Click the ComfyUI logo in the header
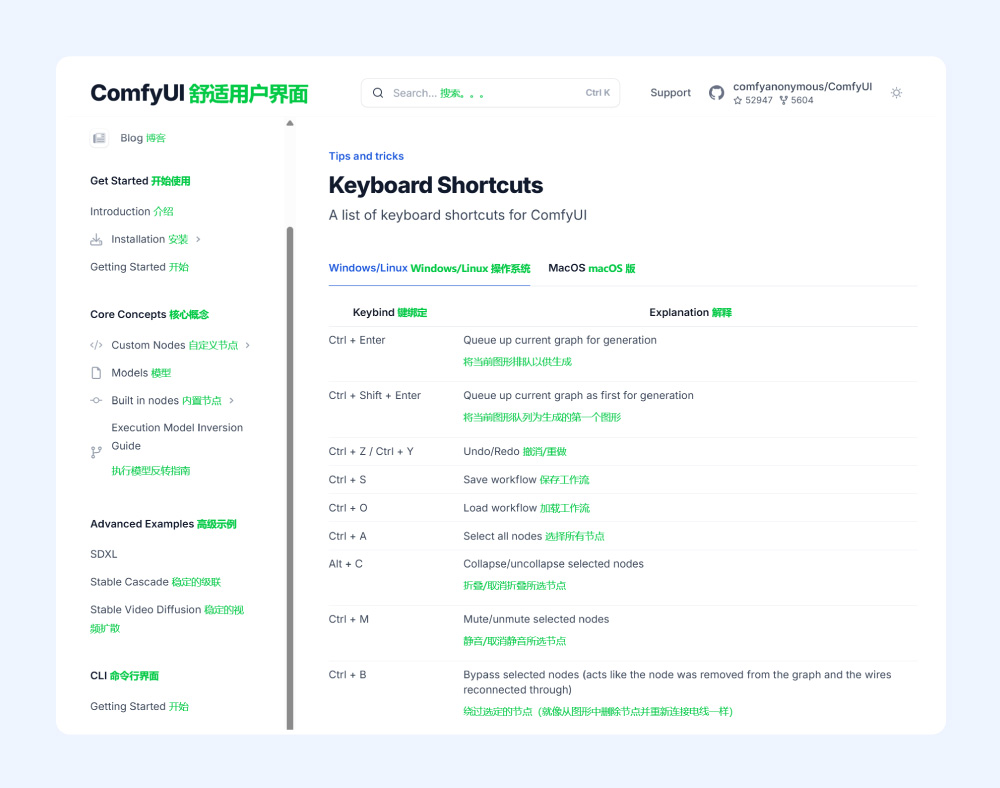The width and height of the screenshot is (1000, 788). tap(199, 93)
